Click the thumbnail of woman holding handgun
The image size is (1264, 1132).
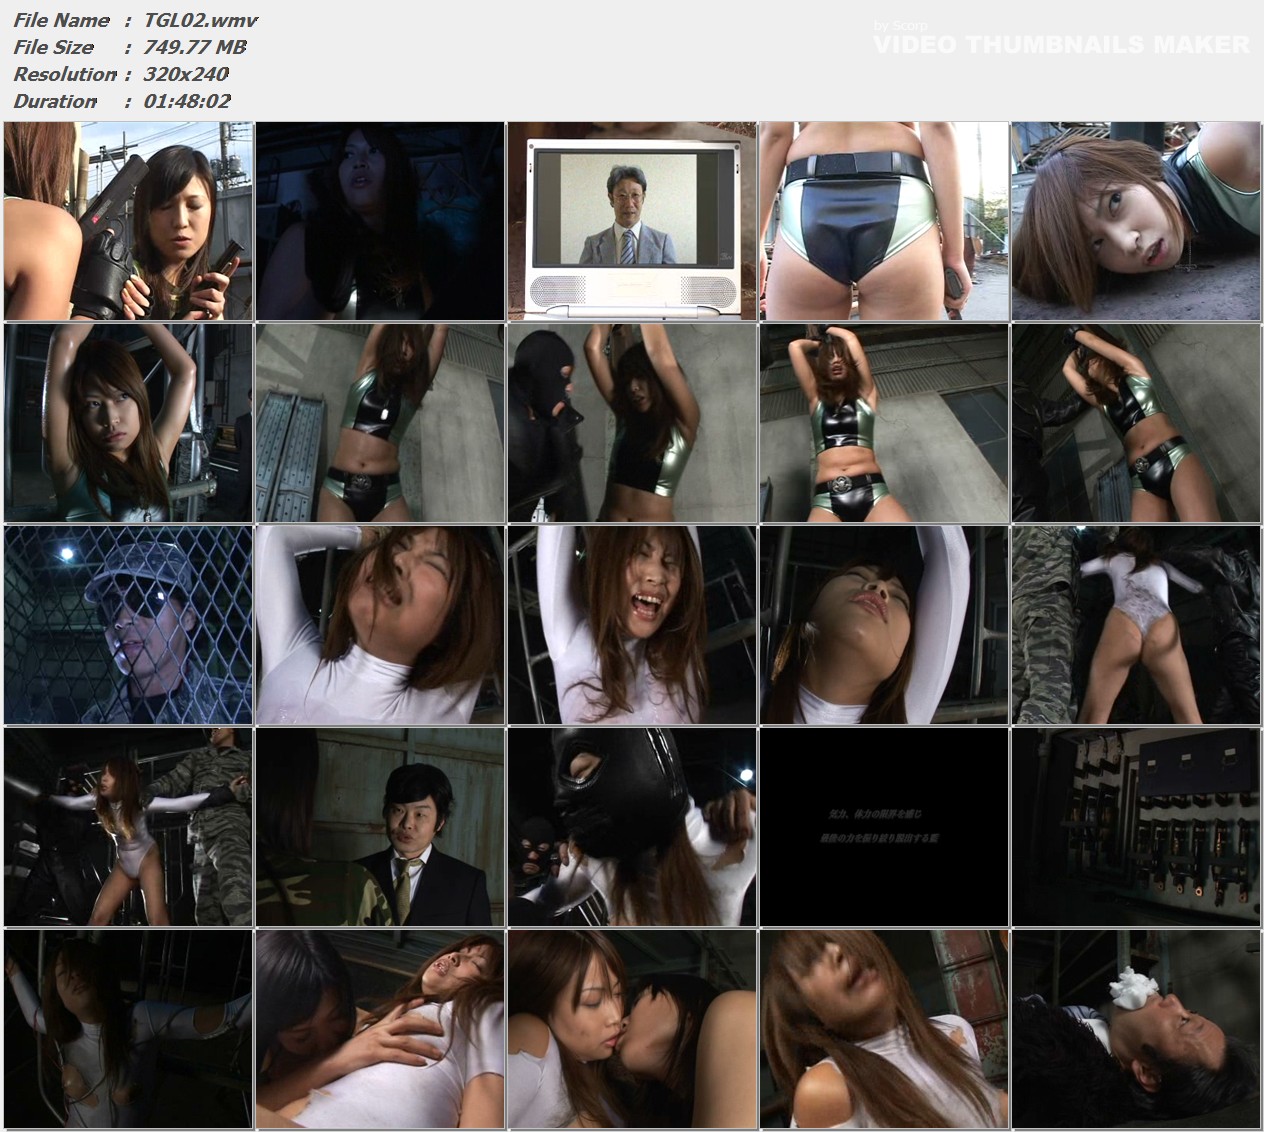point(128,221)
